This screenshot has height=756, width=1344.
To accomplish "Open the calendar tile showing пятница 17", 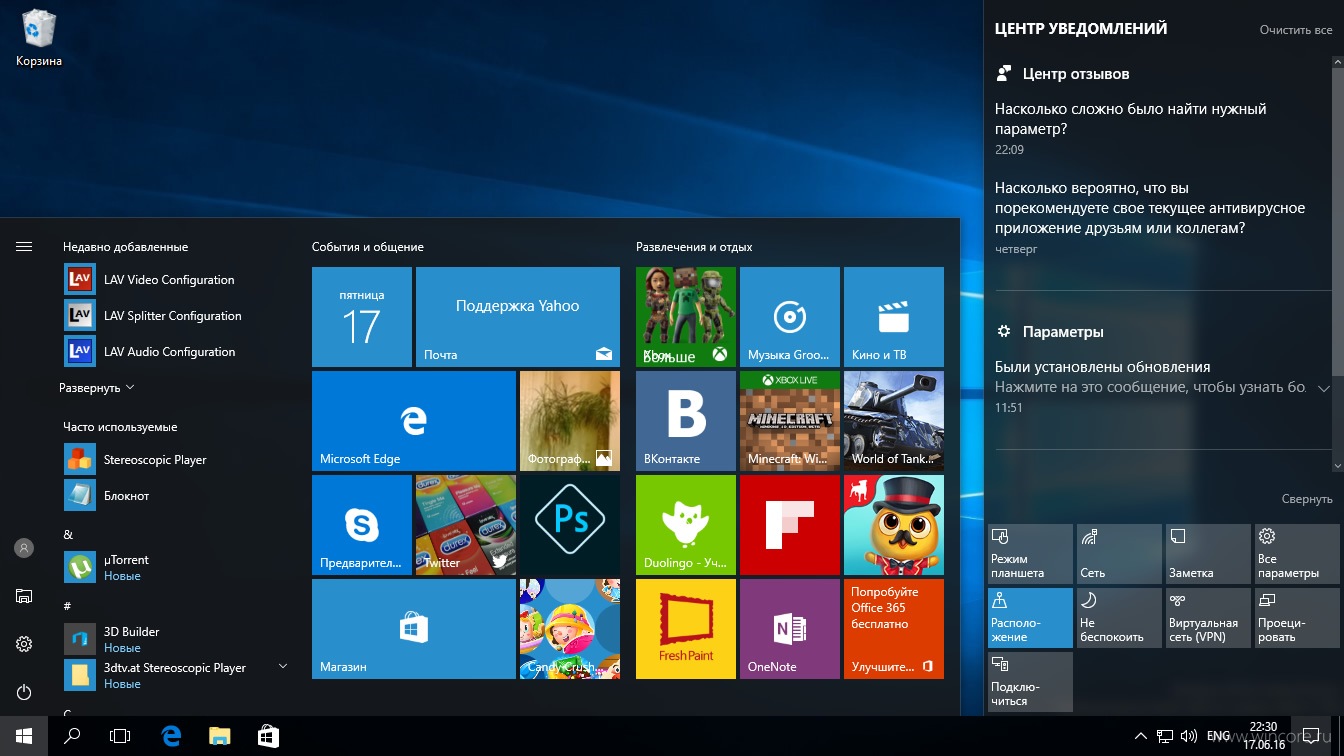I will click(362, 317).
